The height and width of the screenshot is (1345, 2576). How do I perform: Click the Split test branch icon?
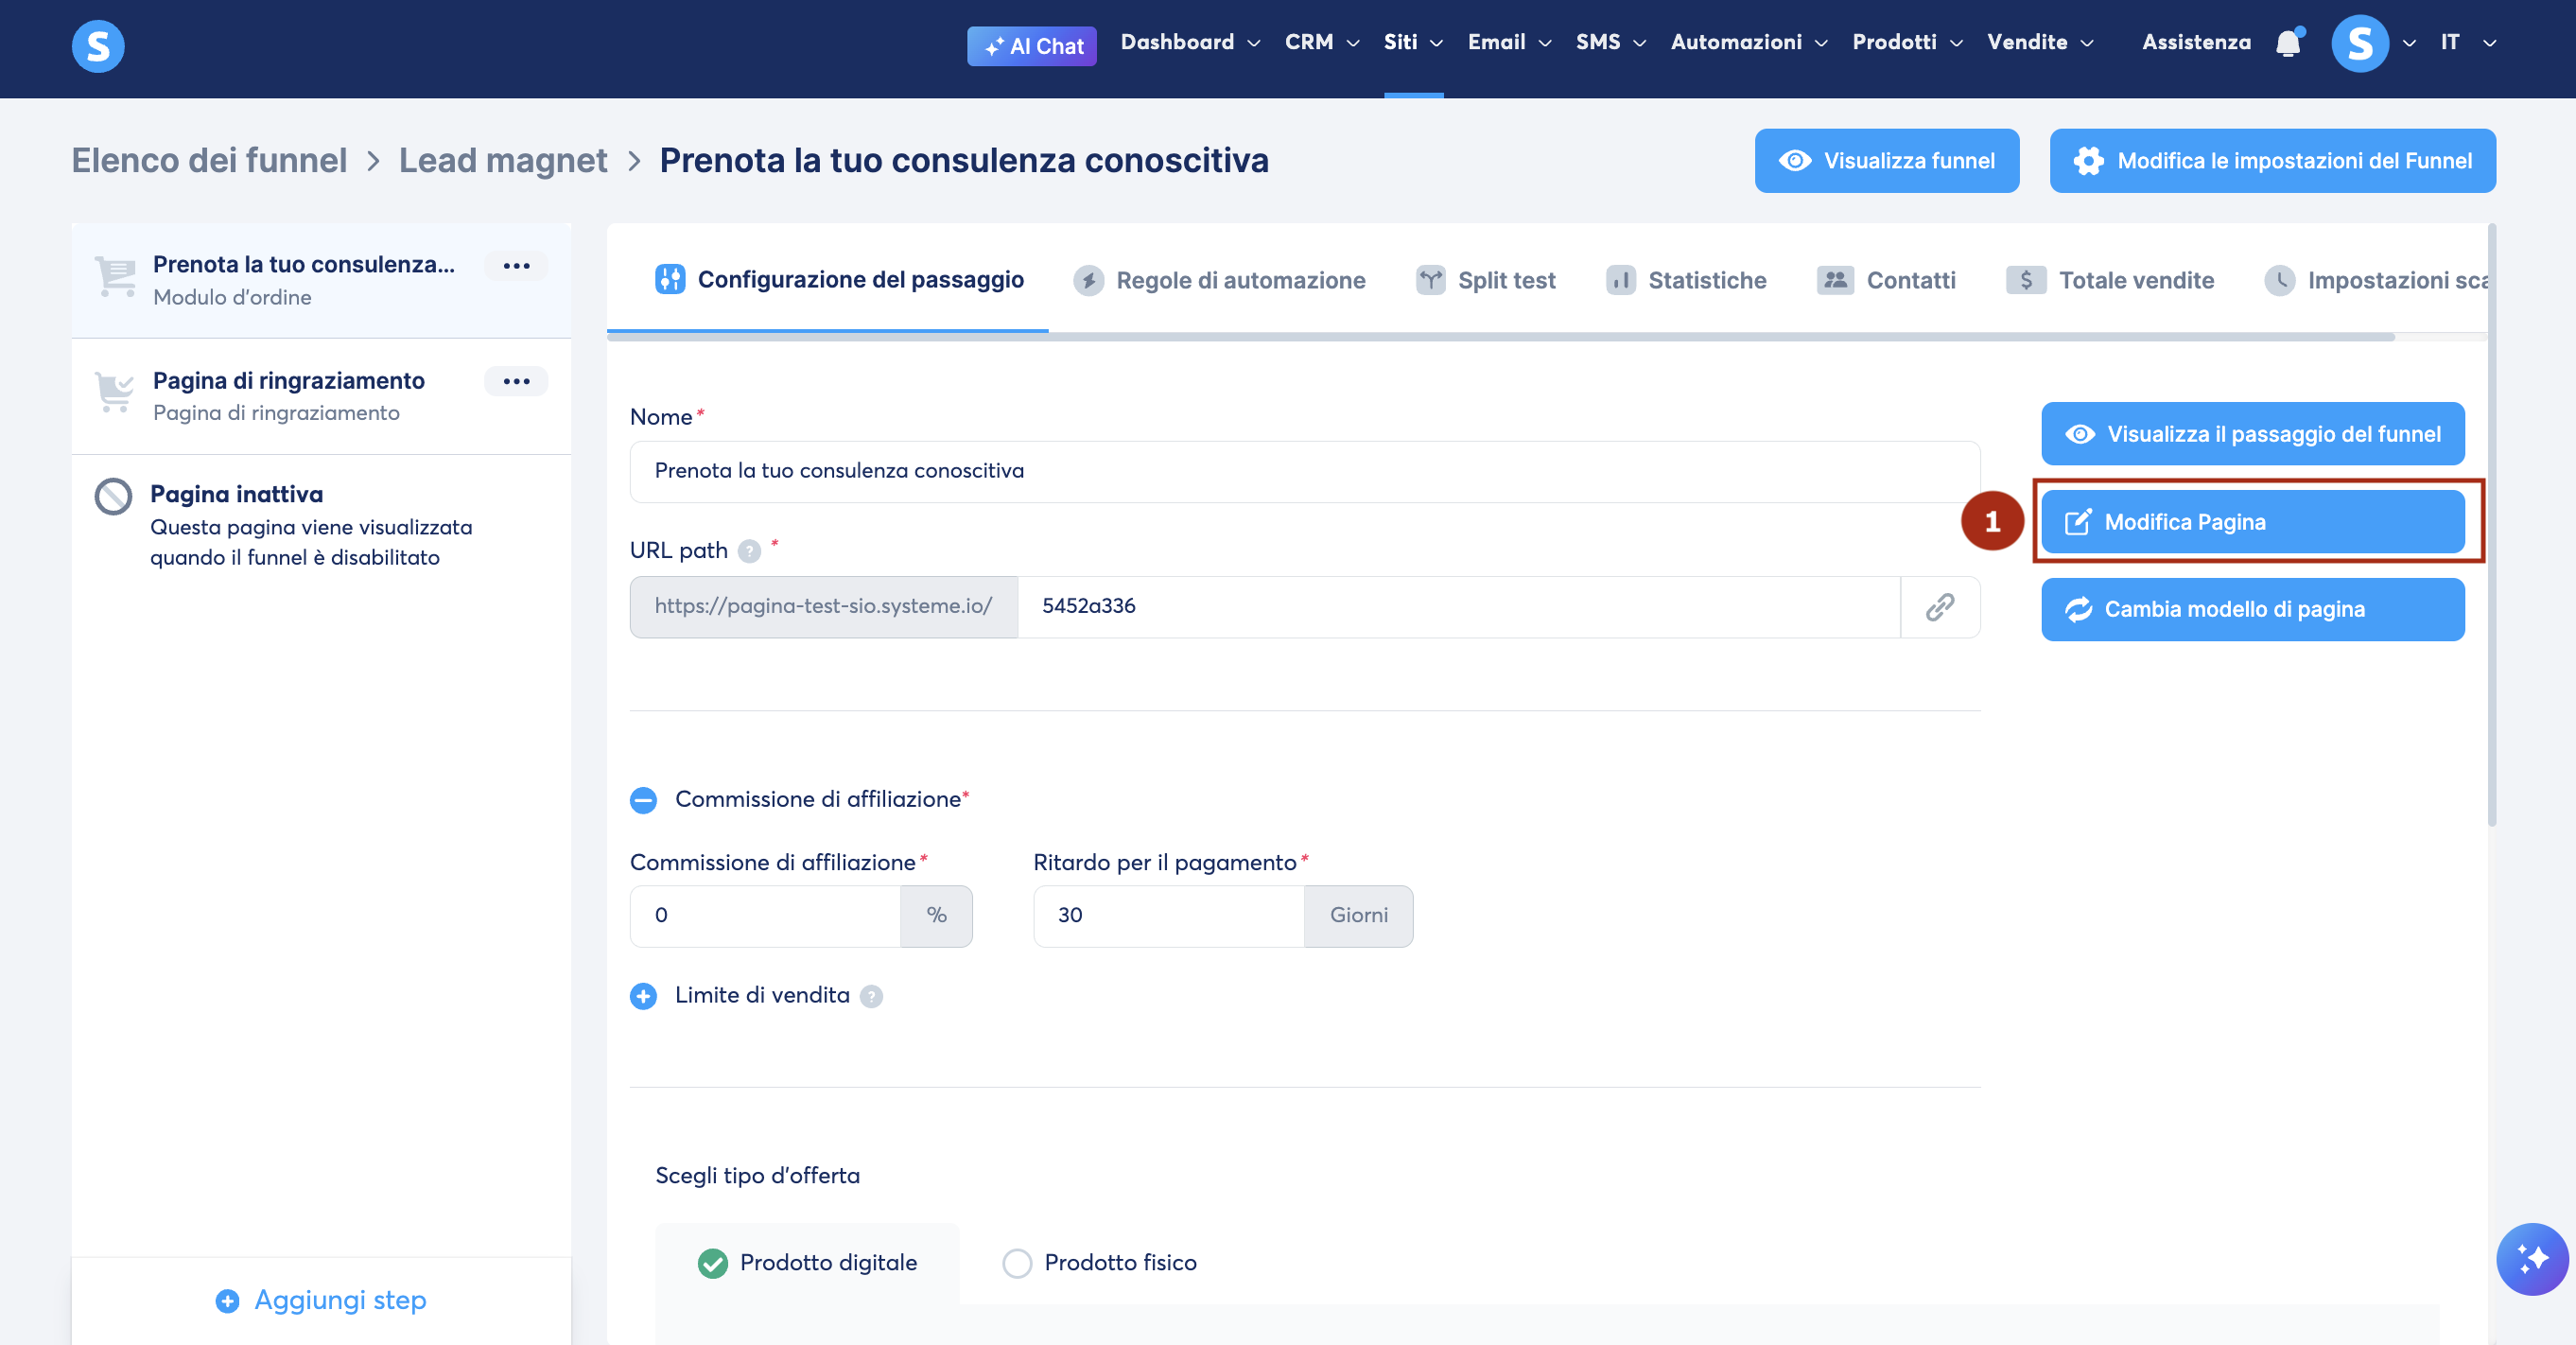tap(1431, 280)
